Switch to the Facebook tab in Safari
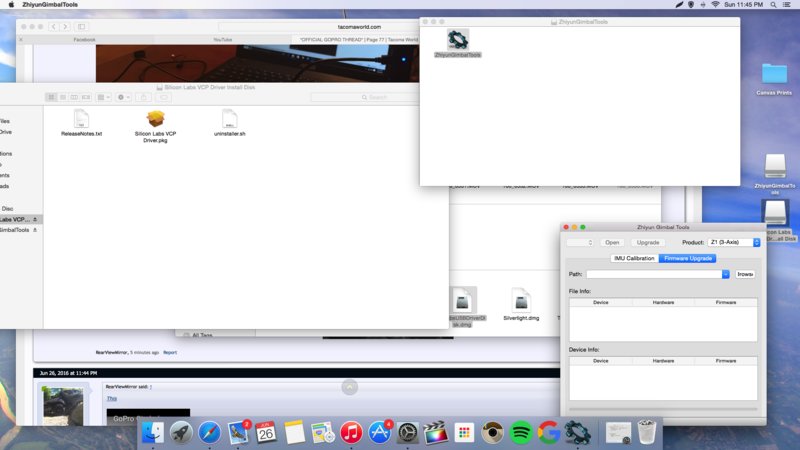This screenshot has width=800, height=450. click(85, 39)
